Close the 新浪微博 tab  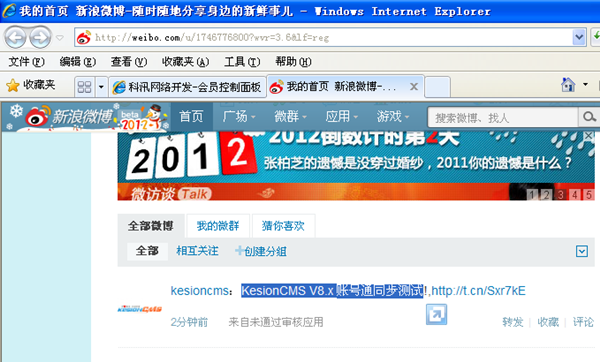[x=414, y=87]
